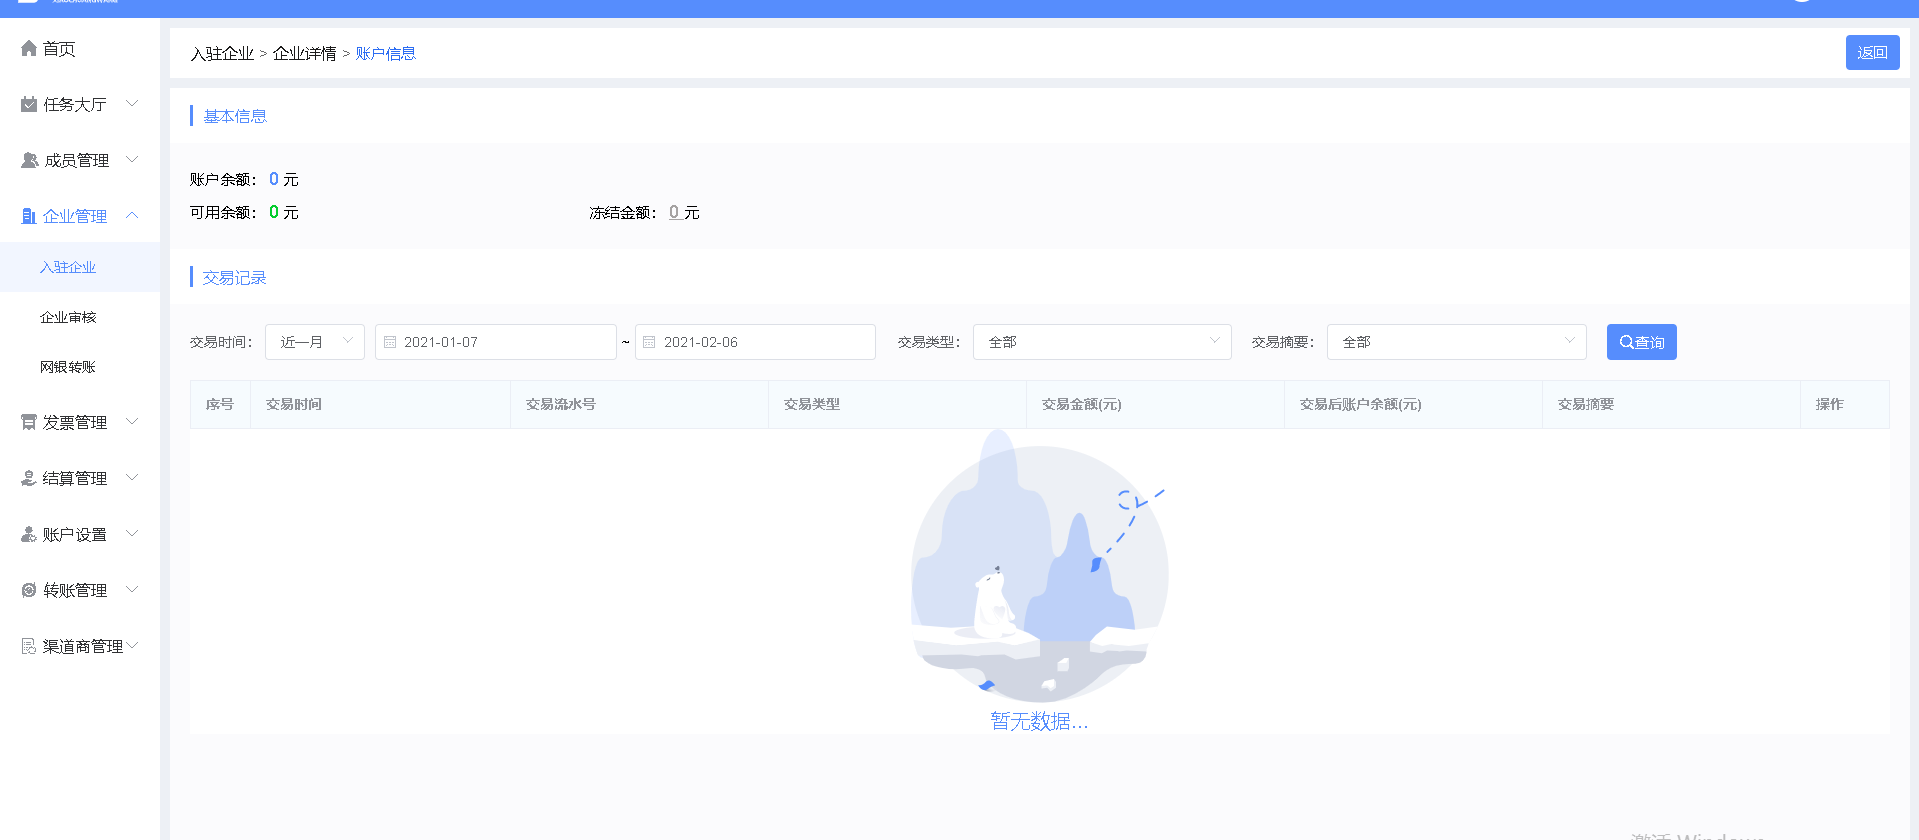Select the 入驻企业 sidebar submenu item
The height and width of the screenshot is (840, 1919).
coord(68,268)
